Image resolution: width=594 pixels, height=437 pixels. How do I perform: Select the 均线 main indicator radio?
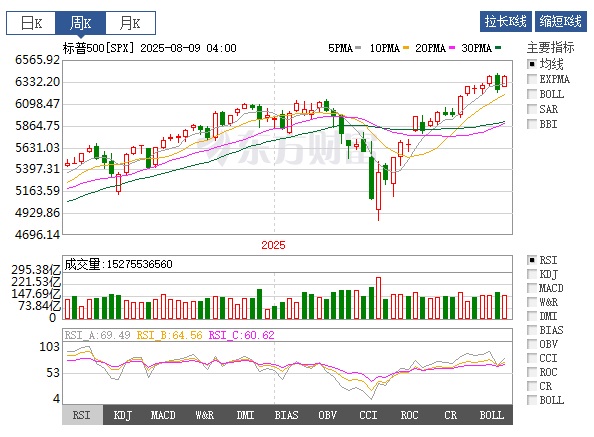pyautogui.click(x=532, y=64)
